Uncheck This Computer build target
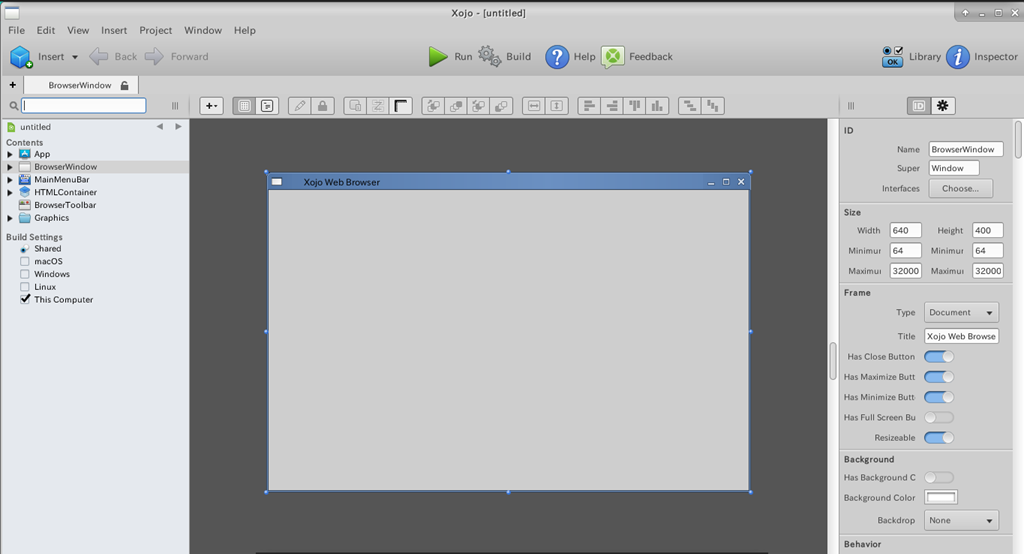The height and width of the screenshot is (554, 1024). (25, 299)
